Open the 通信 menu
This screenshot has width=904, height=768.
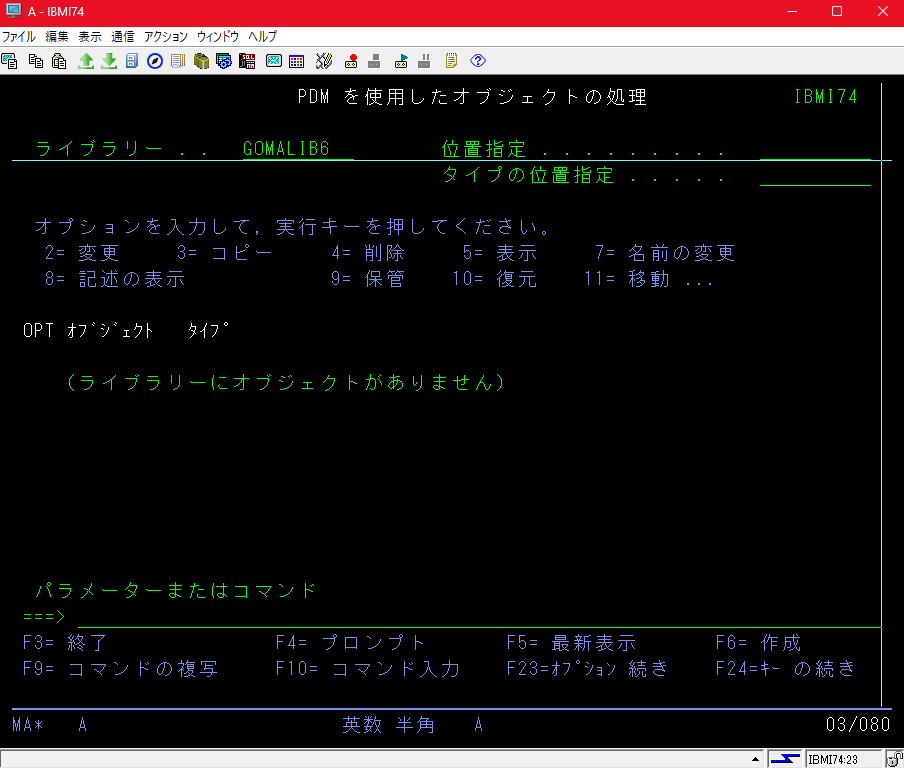122,36
